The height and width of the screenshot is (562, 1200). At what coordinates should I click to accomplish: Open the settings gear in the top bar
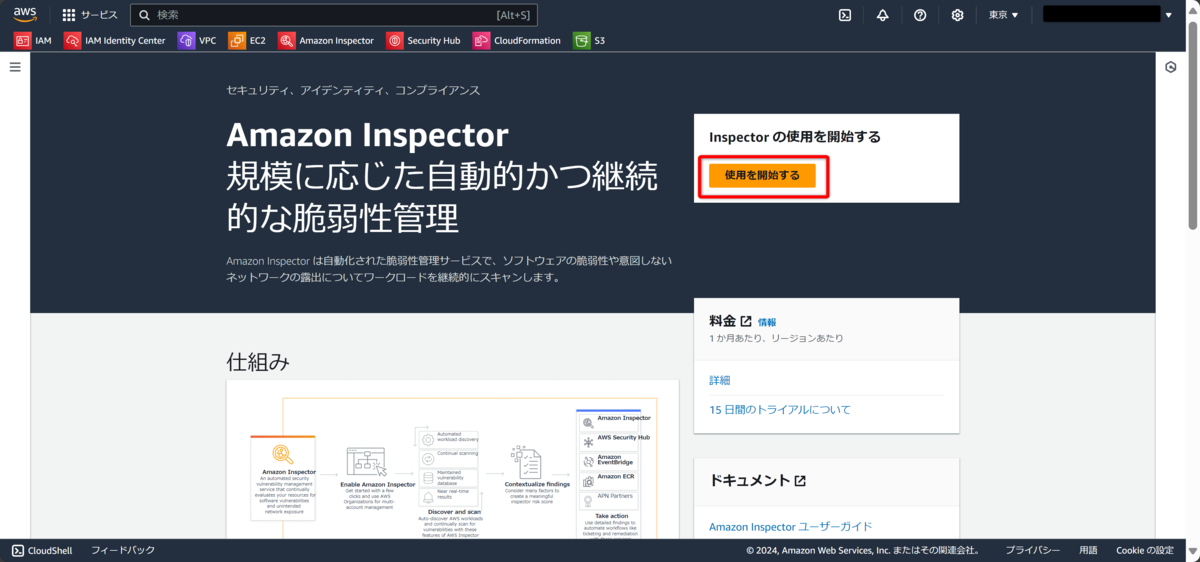957,15
